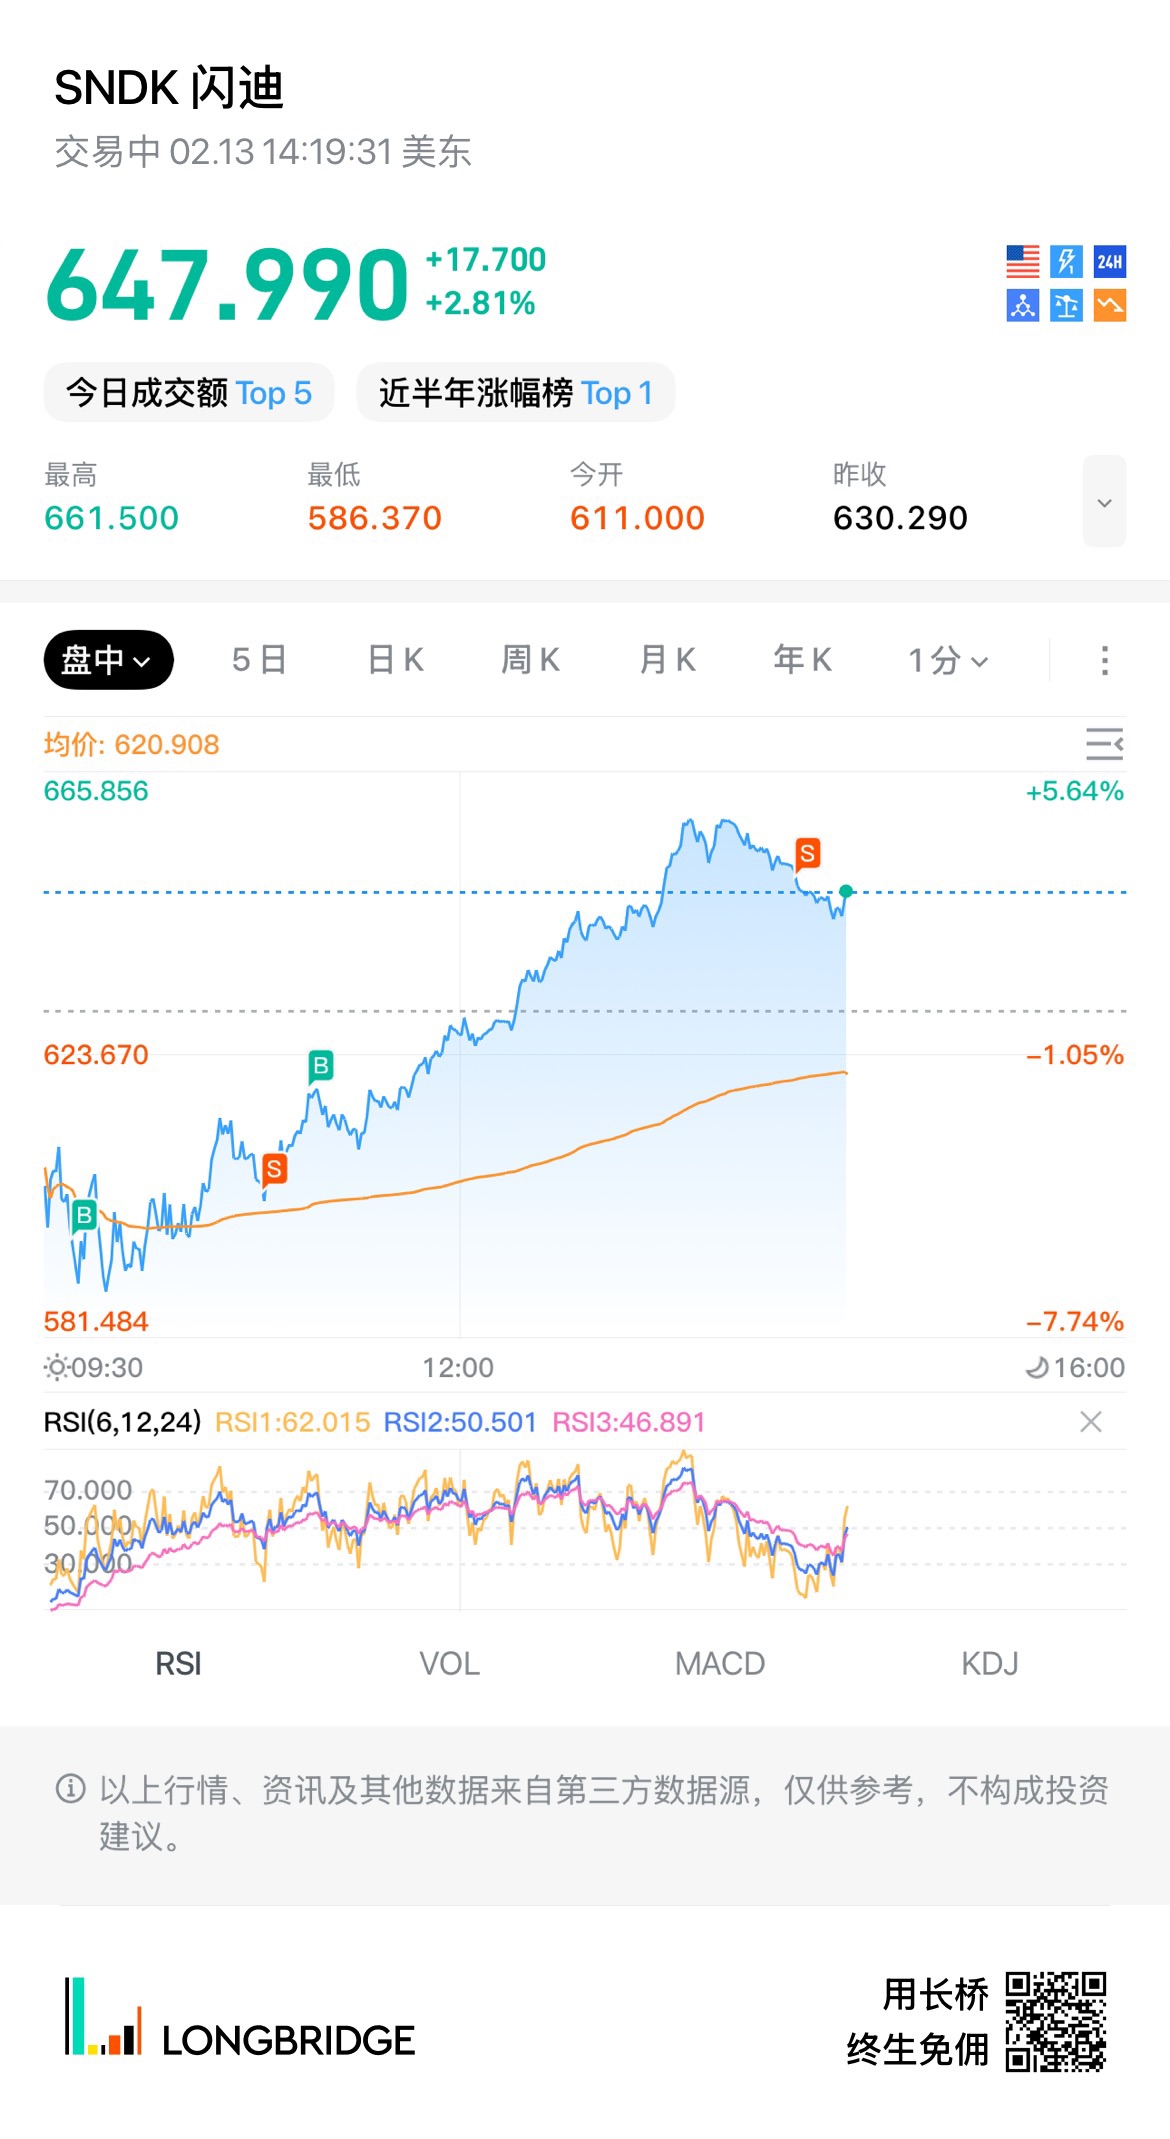Select the VOL indicator
1170x2139 pixels.
point(449,1663)
